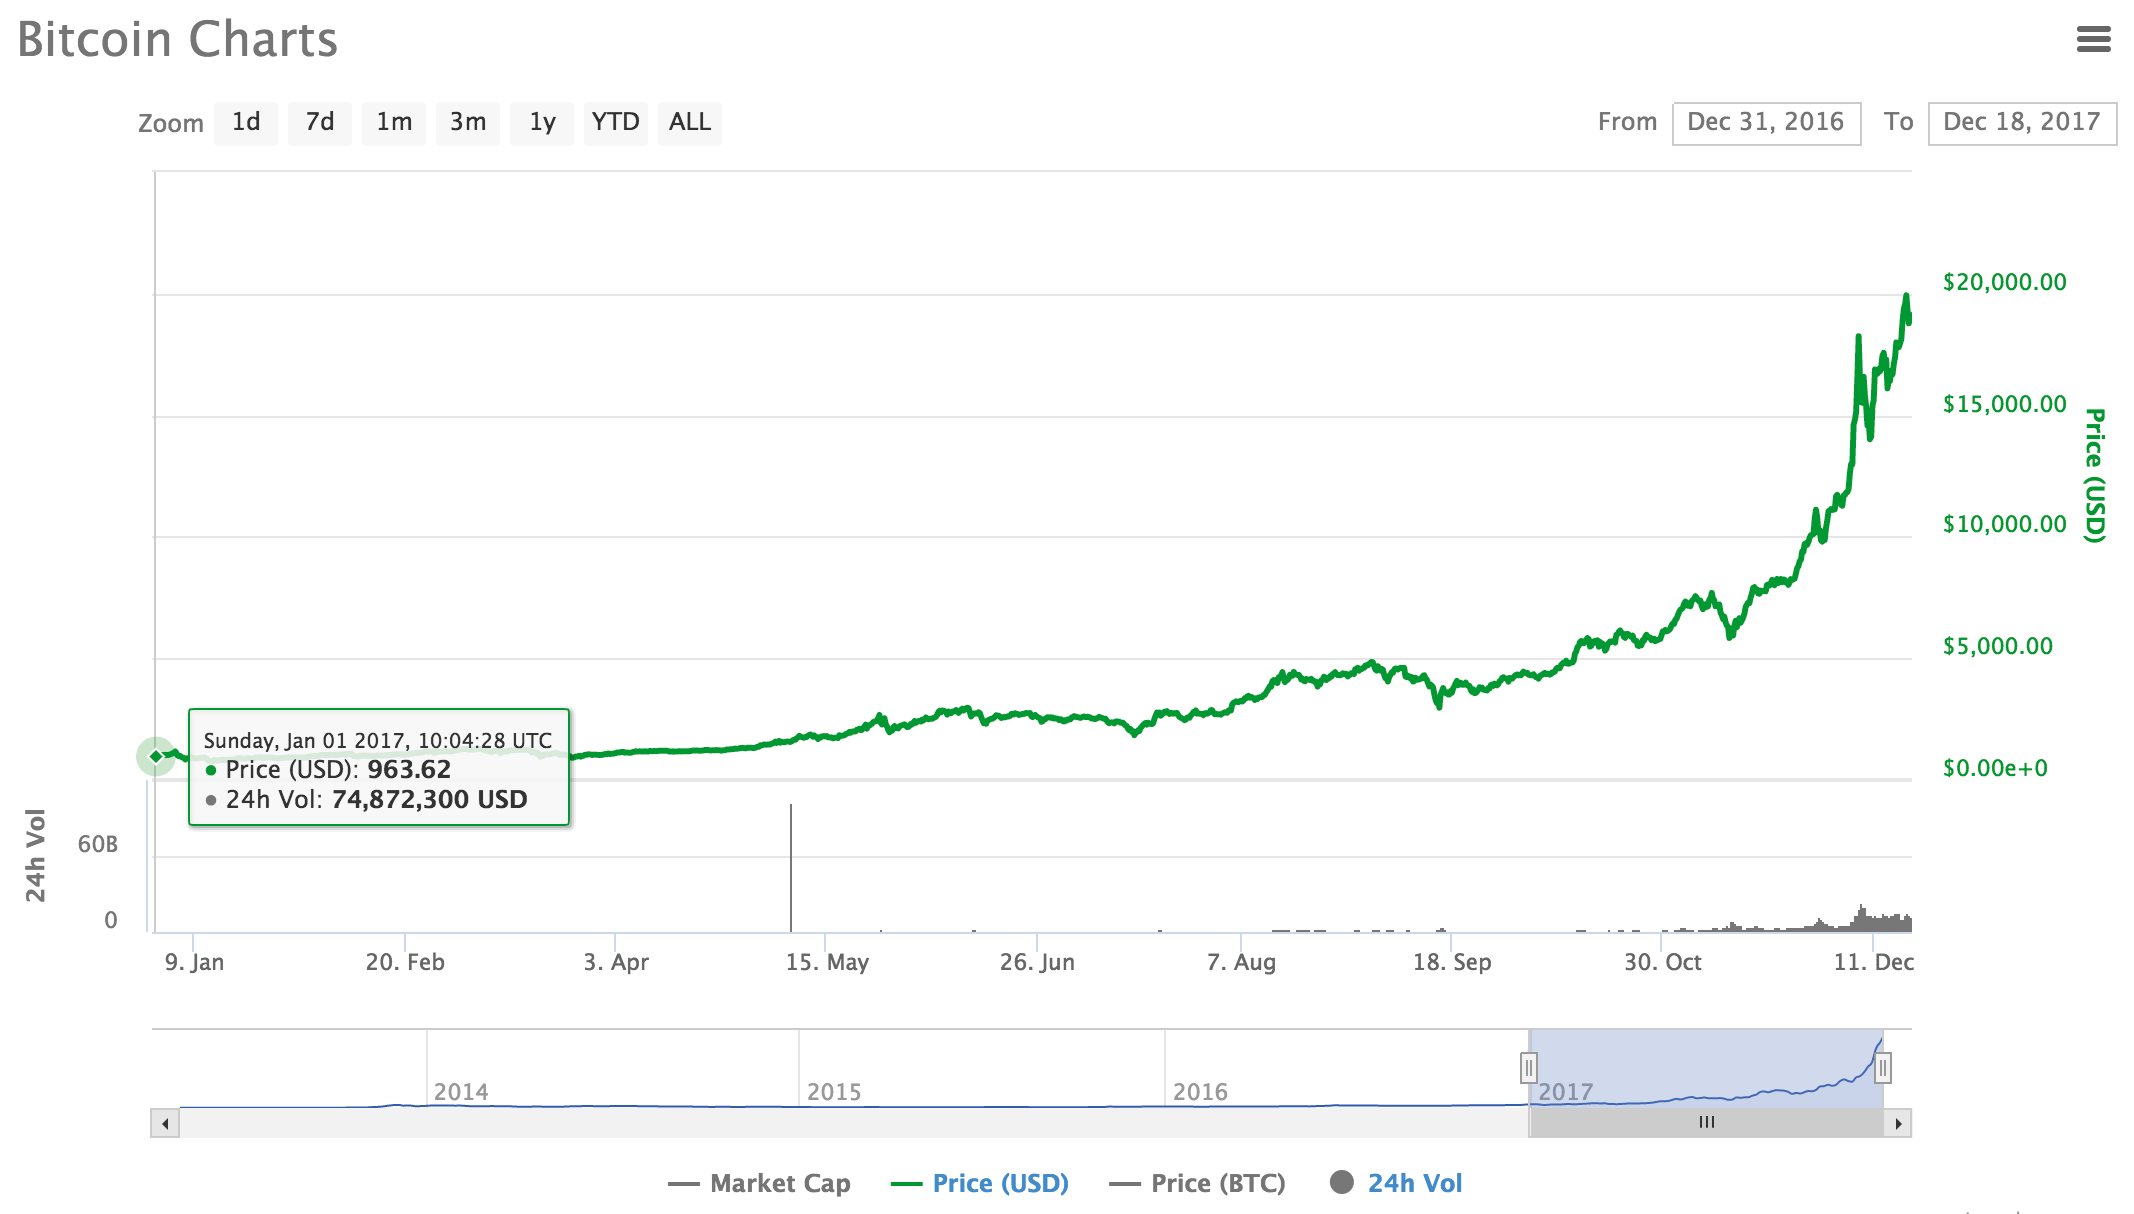Click the From date field Dec 31, 2016

click(1766, 123)
